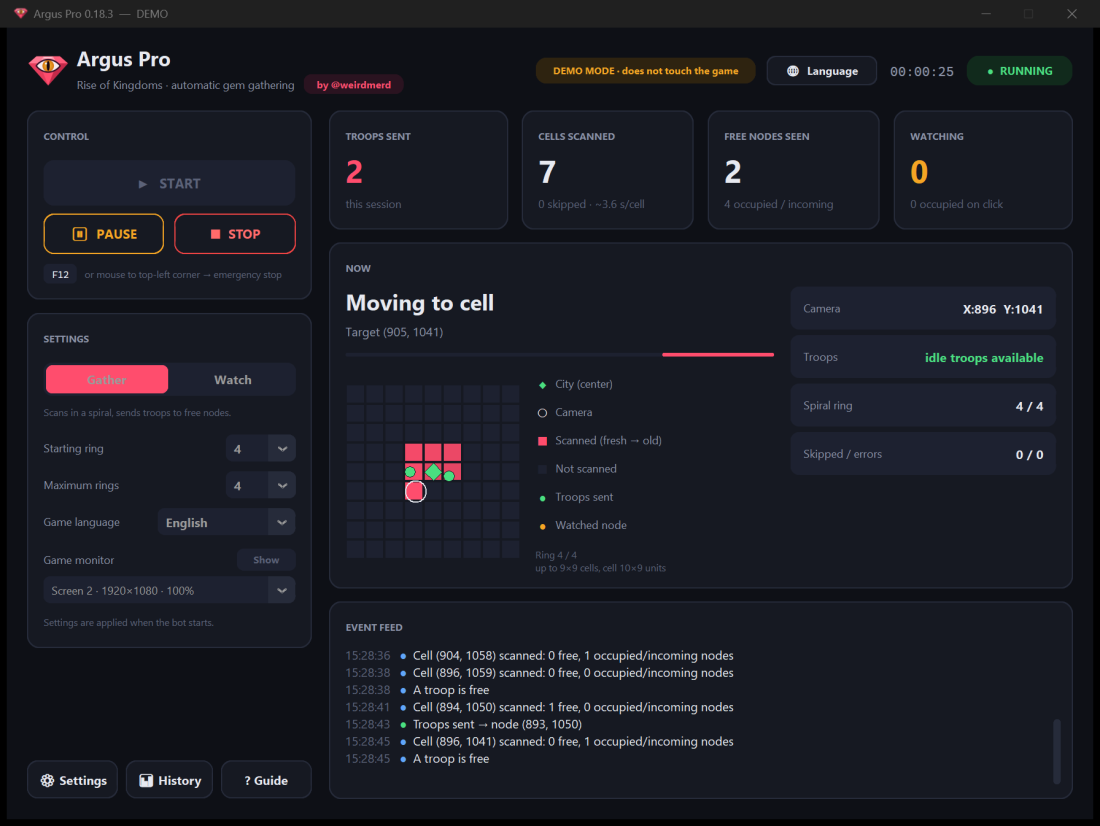Click the Skipped / errors 0 / 0 value
This screenshot has height=826, width=1100.
pos(1029,455)
